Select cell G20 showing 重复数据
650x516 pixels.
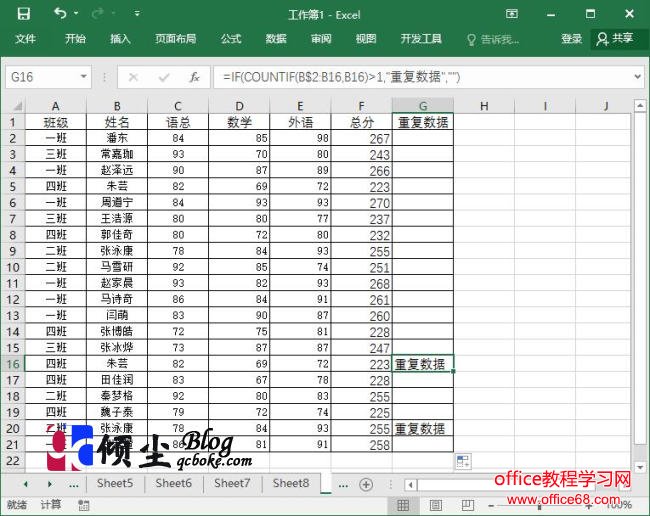423,429
